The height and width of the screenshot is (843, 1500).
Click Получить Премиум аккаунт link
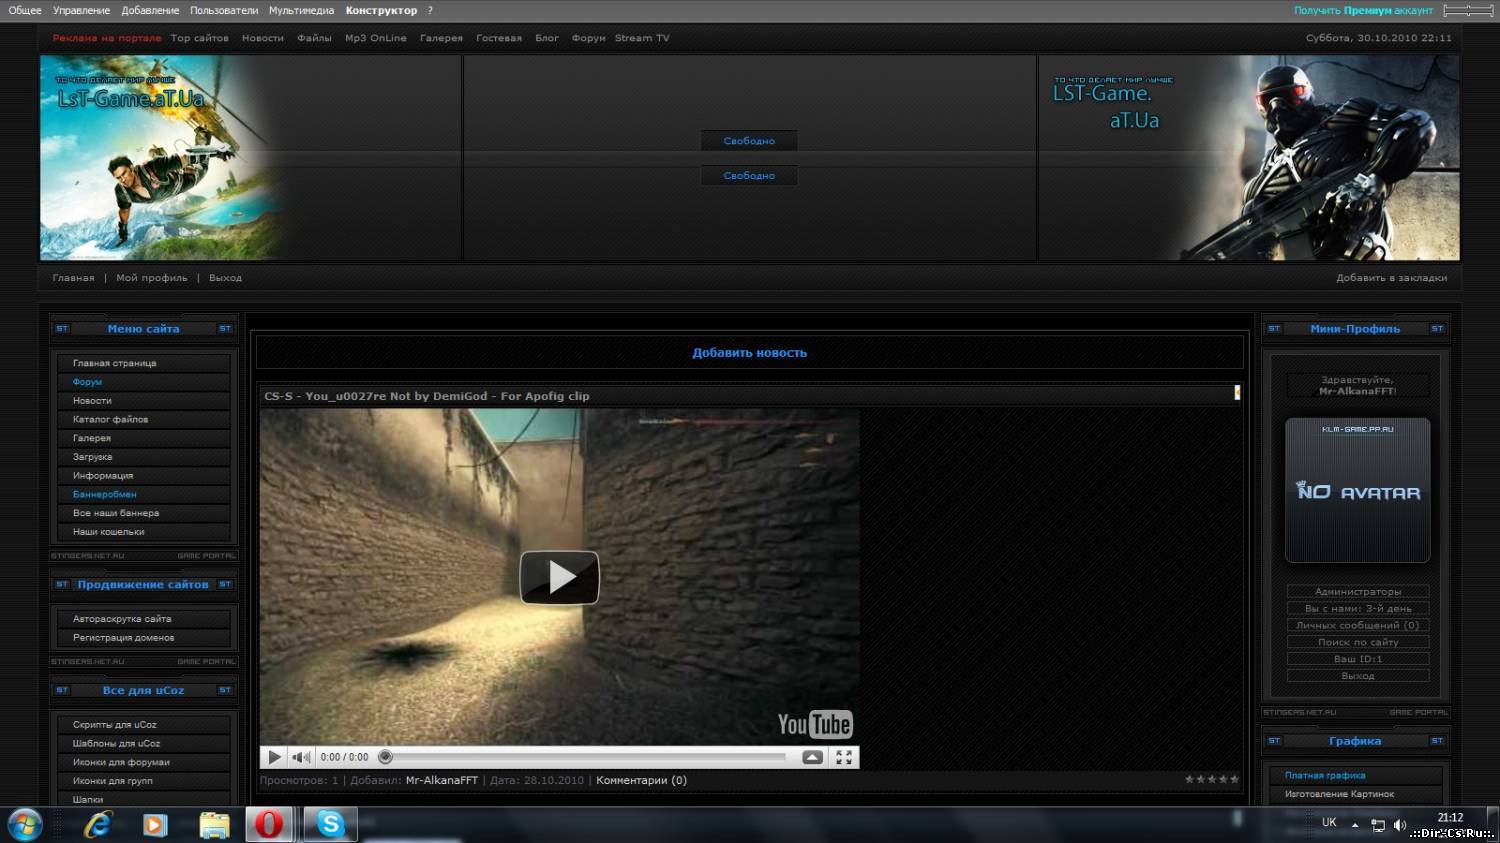[1363, 11]
